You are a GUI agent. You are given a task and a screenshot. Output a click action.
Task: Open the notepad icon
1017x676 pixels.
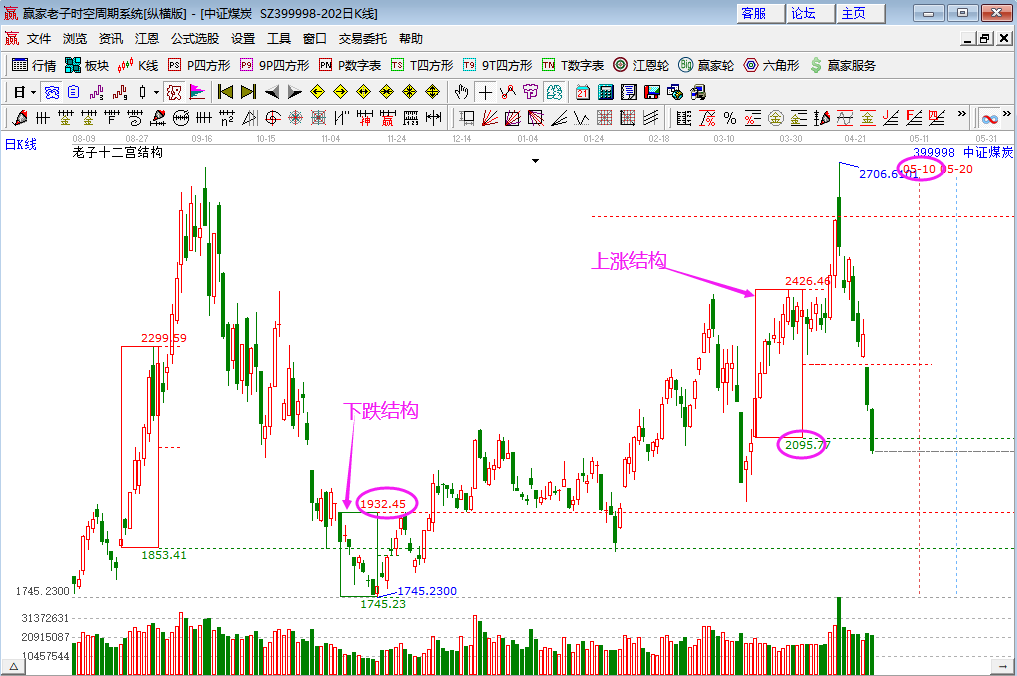[x=628, y=93]
